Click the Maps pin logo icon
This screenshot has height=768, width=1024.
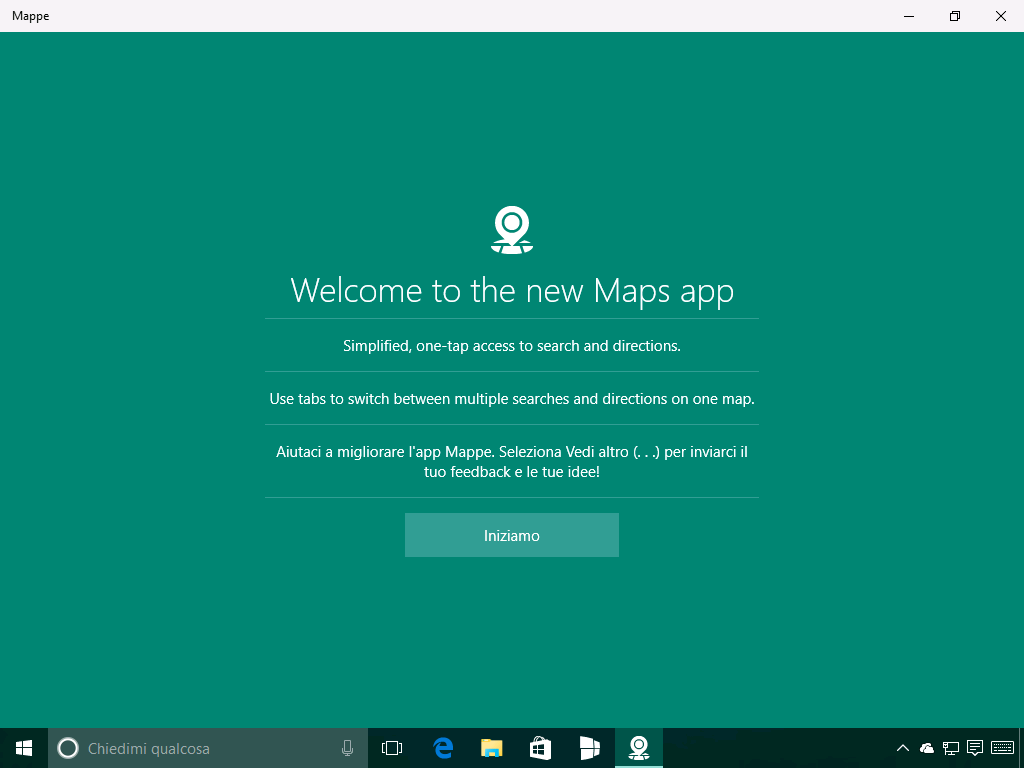[512, 230]
